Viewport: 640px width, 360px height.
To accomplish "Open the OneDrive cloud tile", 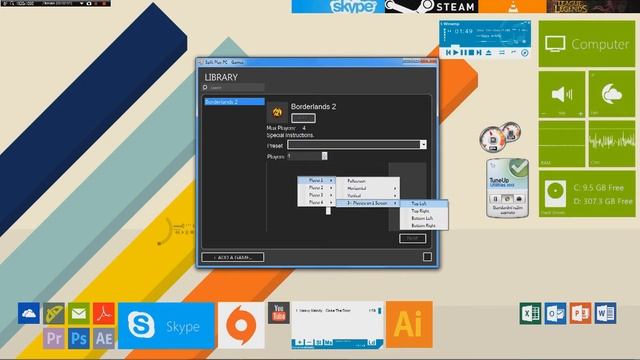I will [x=29, y=313].
